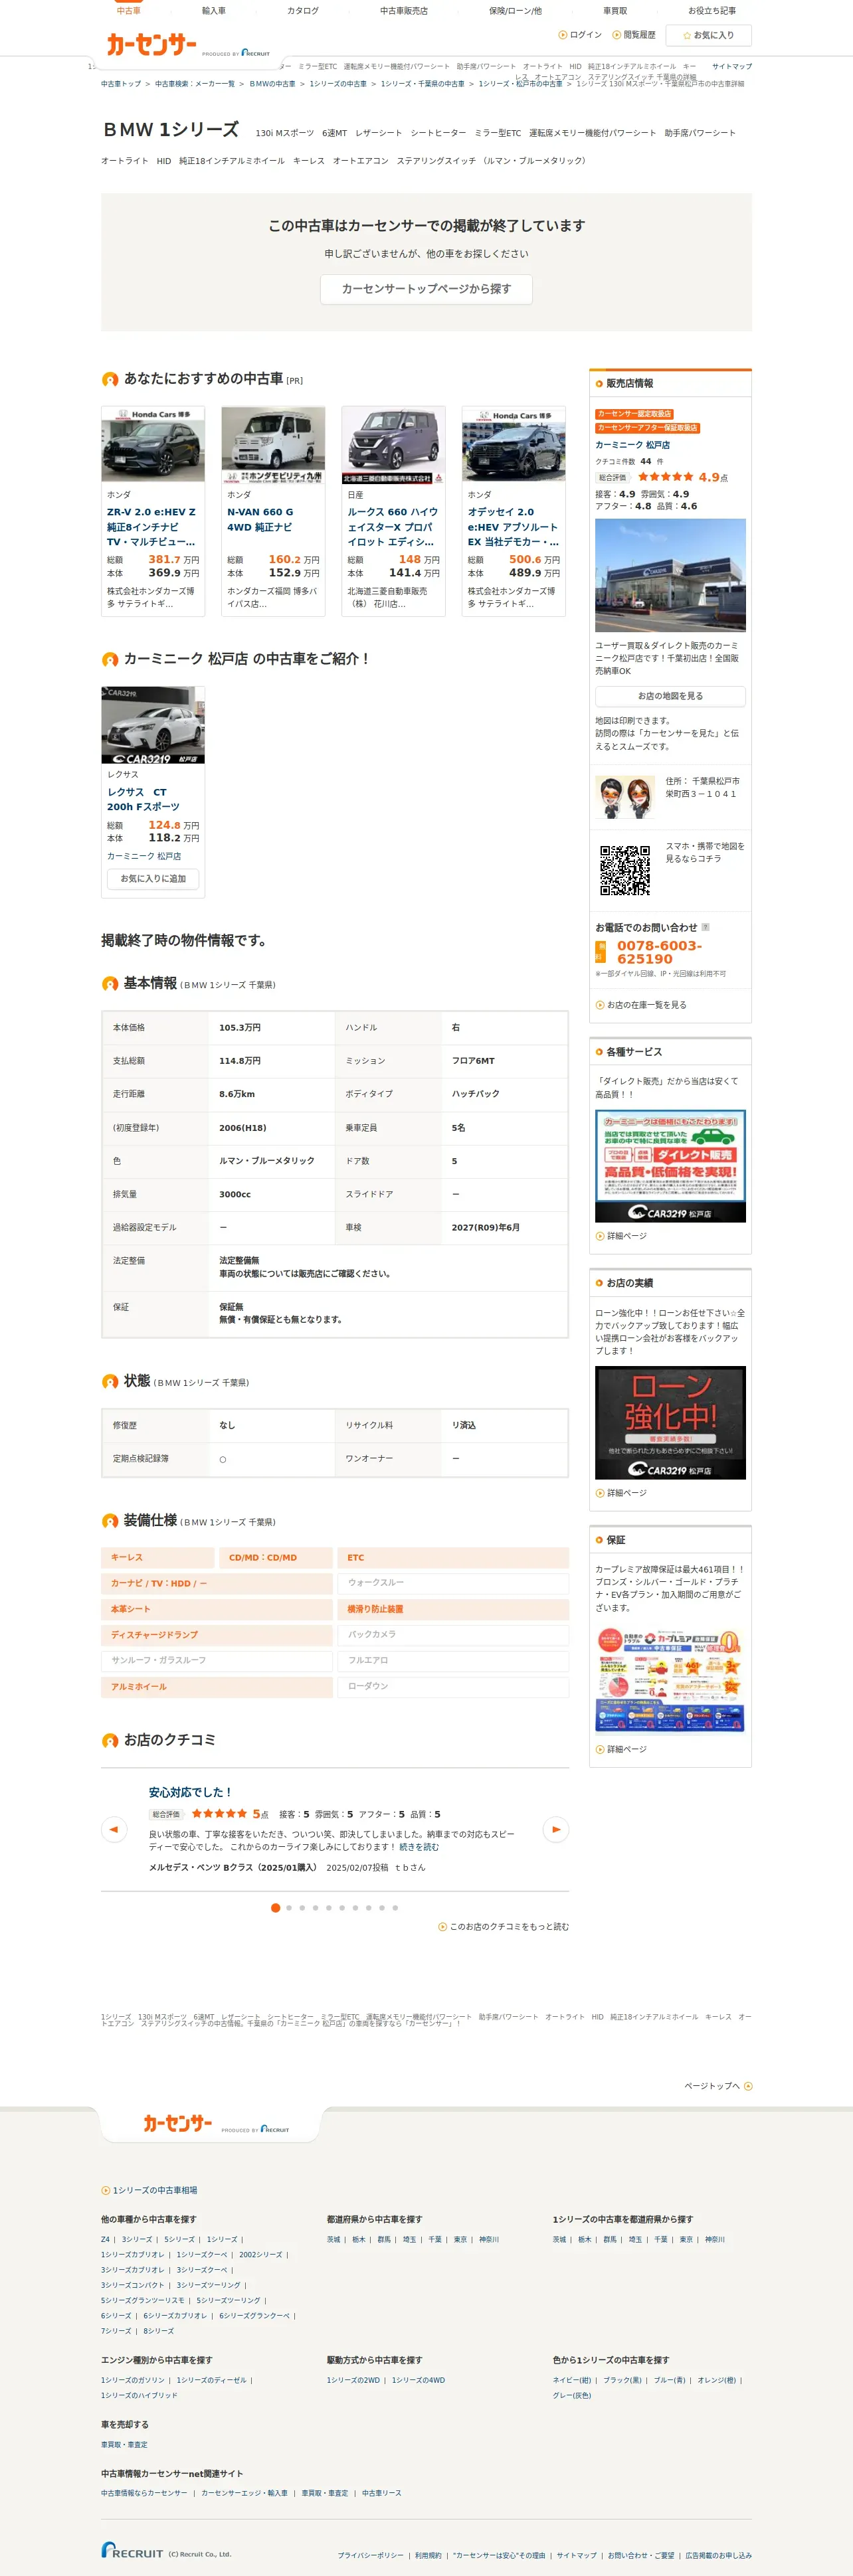The height and width of the screenshot is (2576, 853).
Task: Click the カーセンサー logo in the header
Action: 152,44
